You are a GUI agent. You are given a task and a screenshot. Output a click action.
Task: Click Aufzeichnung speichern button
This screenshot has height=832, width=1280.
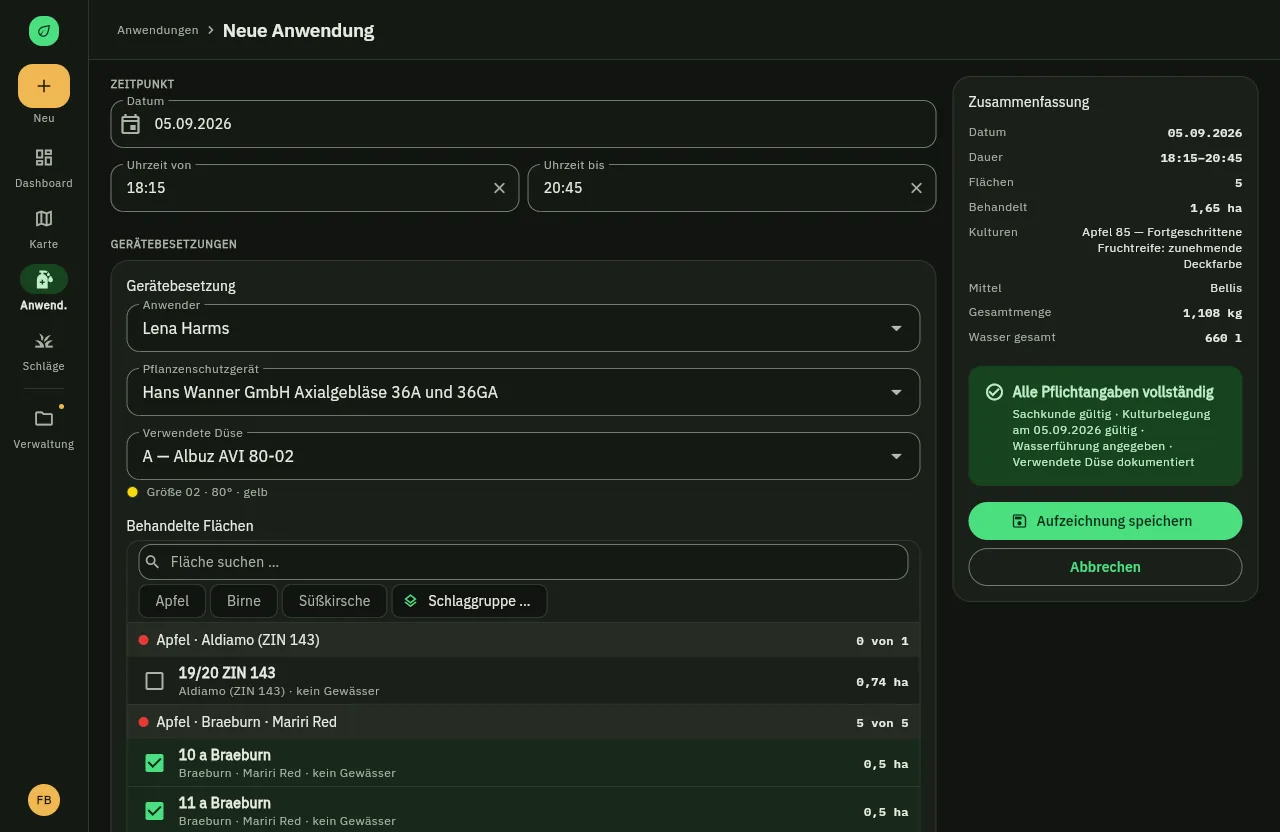(1105, 521)
